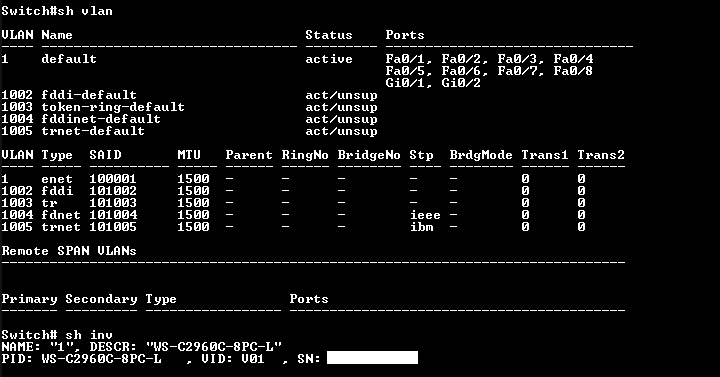The width and height of the screenshot is (720, 377).
Task: Click 'act/unsup' status of fddi-default row
Action: pyautogui.click(x=341, y=95)
